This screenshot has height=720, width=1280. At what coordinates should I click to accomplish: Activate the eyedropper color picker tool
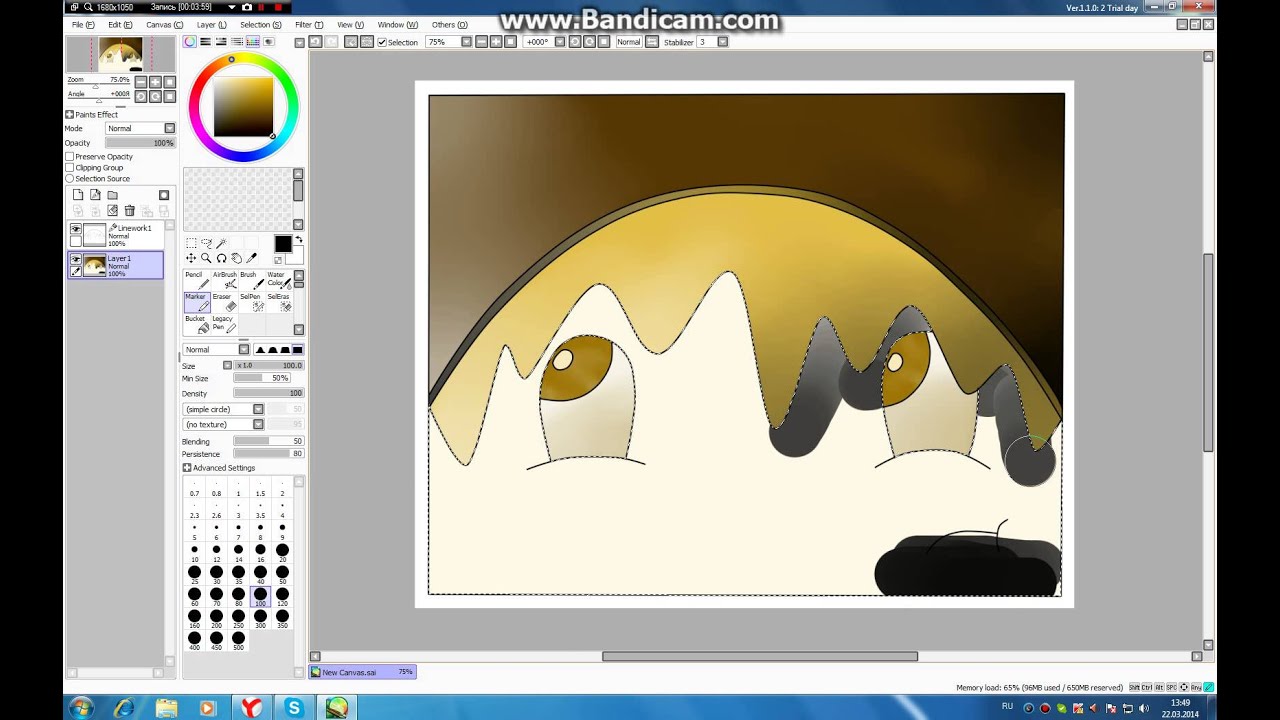pos(251,258)
